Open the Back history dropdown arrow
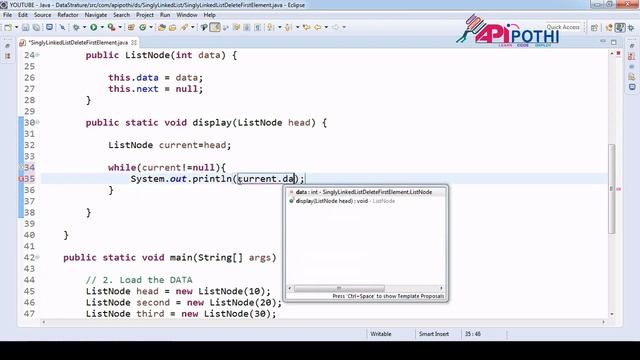 (x=326, y=27)
